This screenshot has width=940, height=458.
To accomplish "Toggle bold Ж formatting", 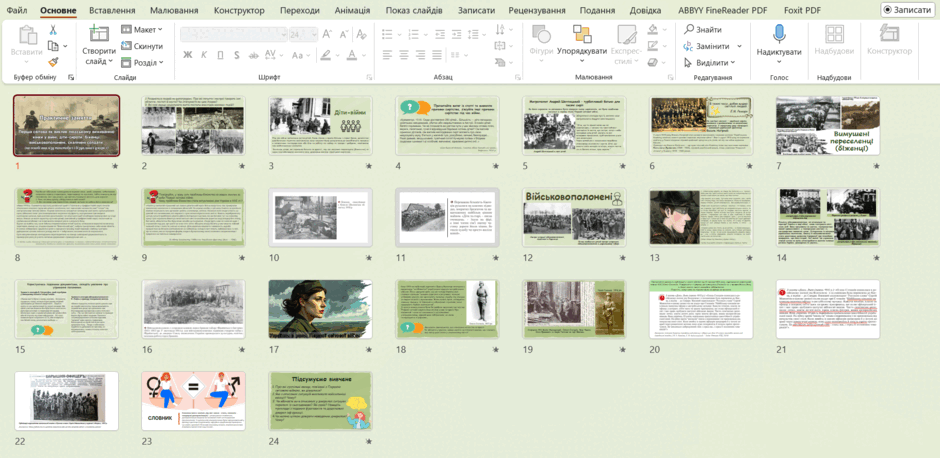I will [x=188, y=55].
